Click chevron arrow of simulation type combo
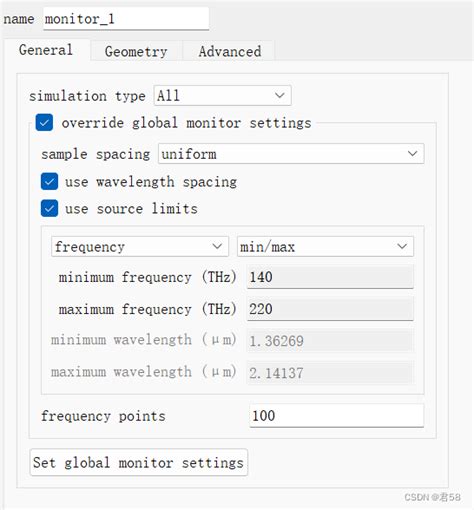 click(x=280, y=96)
